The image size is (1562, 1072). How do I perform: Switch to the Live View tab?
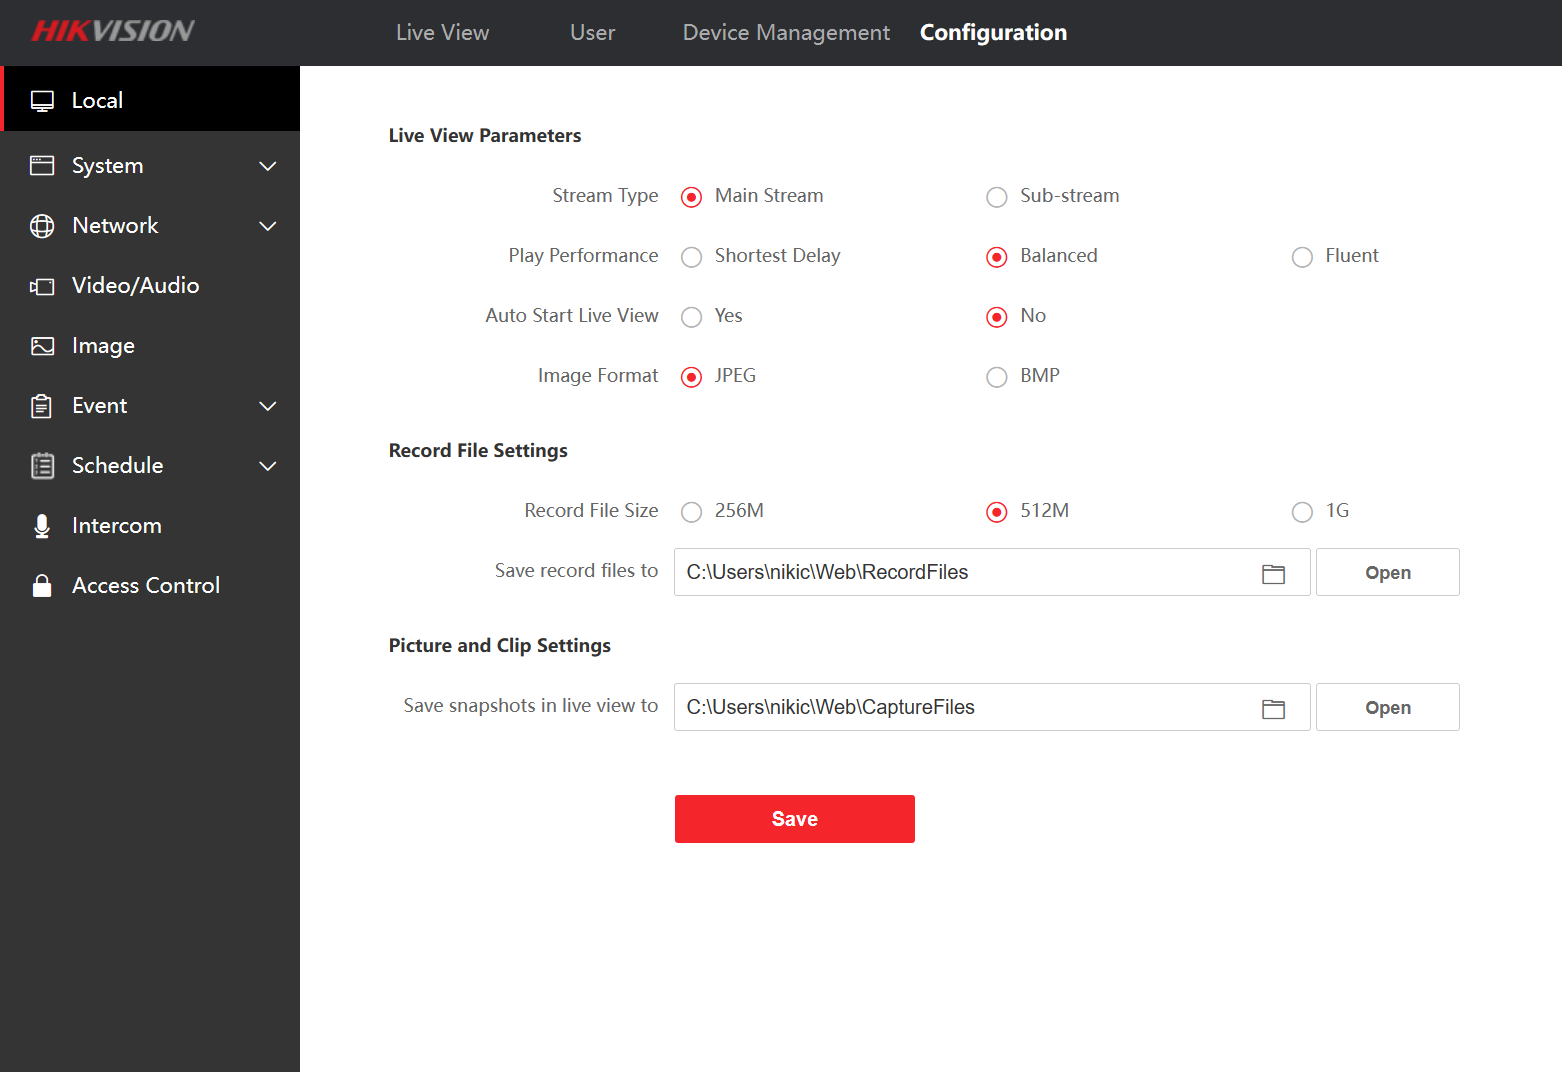coord(442,33)
